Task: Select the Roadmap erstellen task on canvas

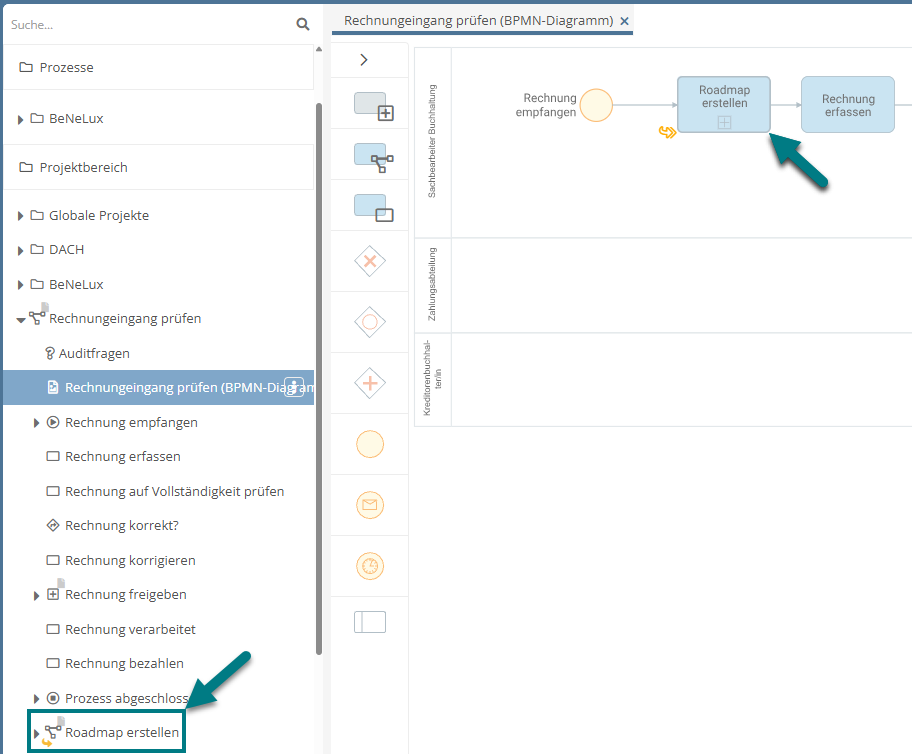Action: coord(724,105)
